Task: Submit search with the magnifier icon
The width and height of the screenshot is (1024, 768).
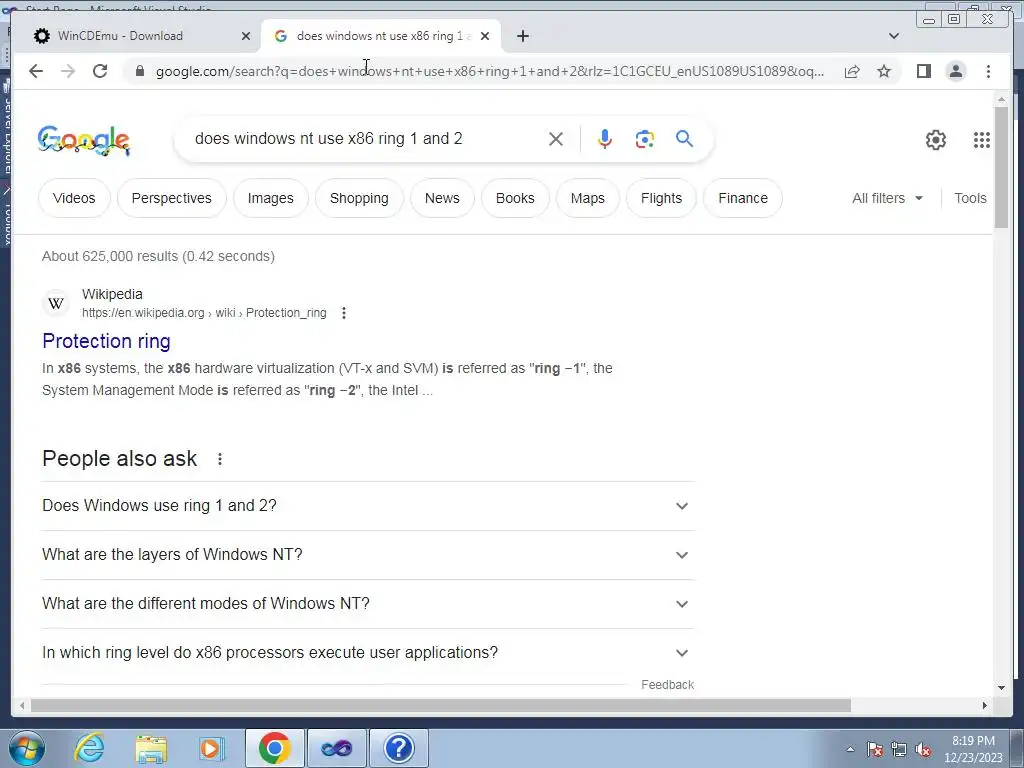Action: point(684,138)
